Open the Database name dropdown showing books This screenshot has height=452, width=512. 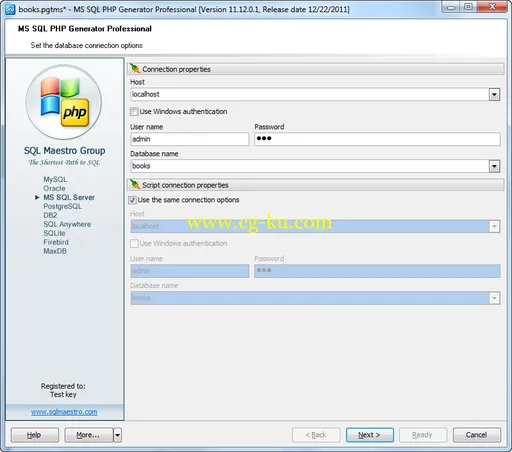[x=494, y=166]
